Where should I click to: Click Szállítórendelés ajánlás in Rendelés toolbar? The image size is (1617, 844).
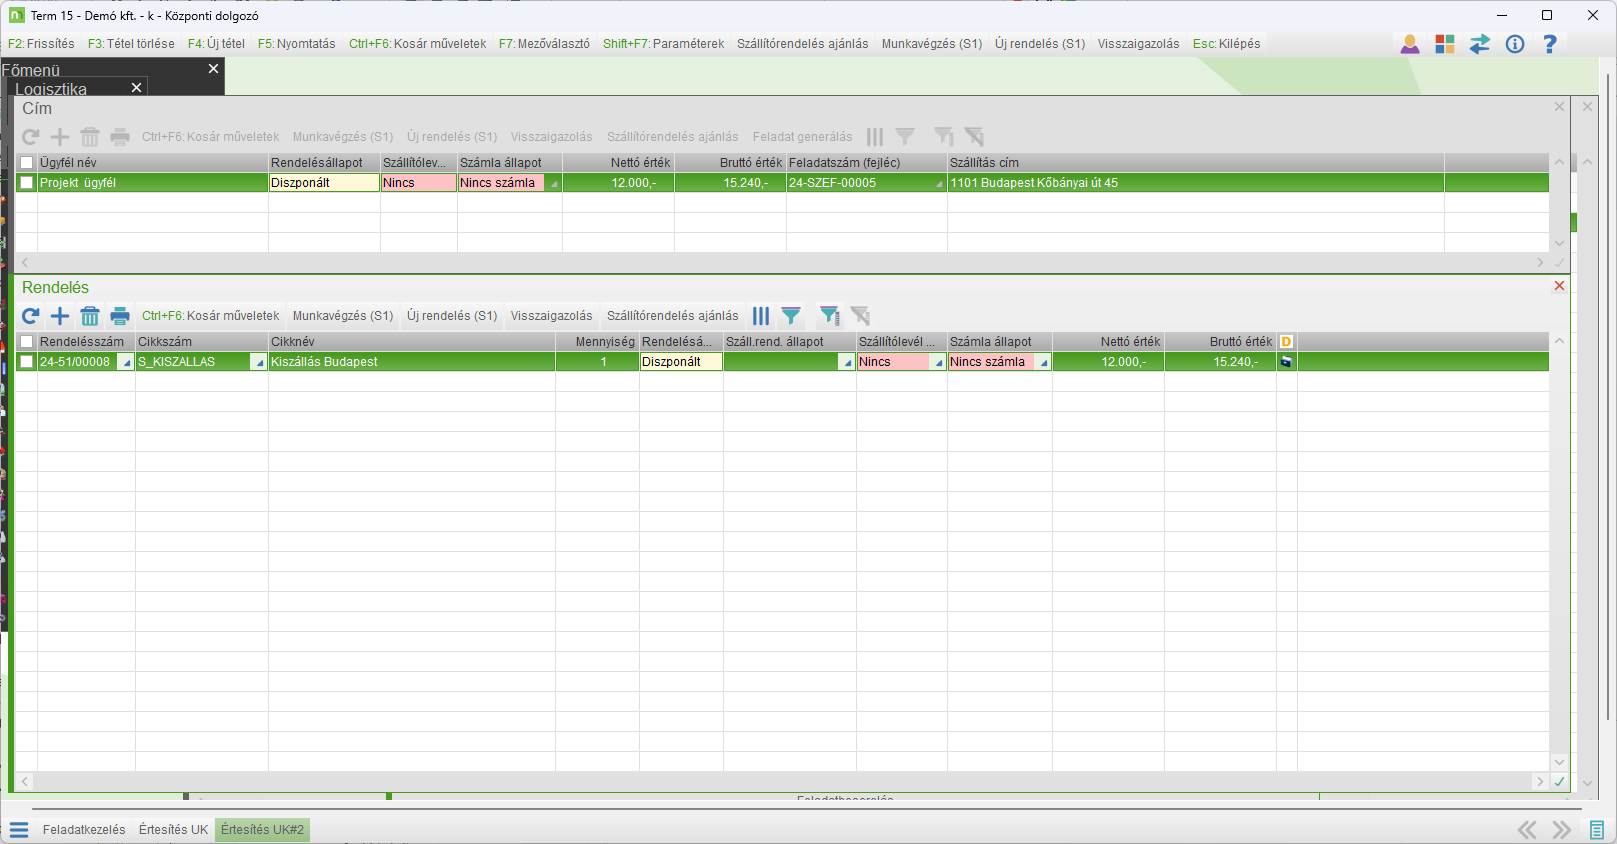click(673, 316)
